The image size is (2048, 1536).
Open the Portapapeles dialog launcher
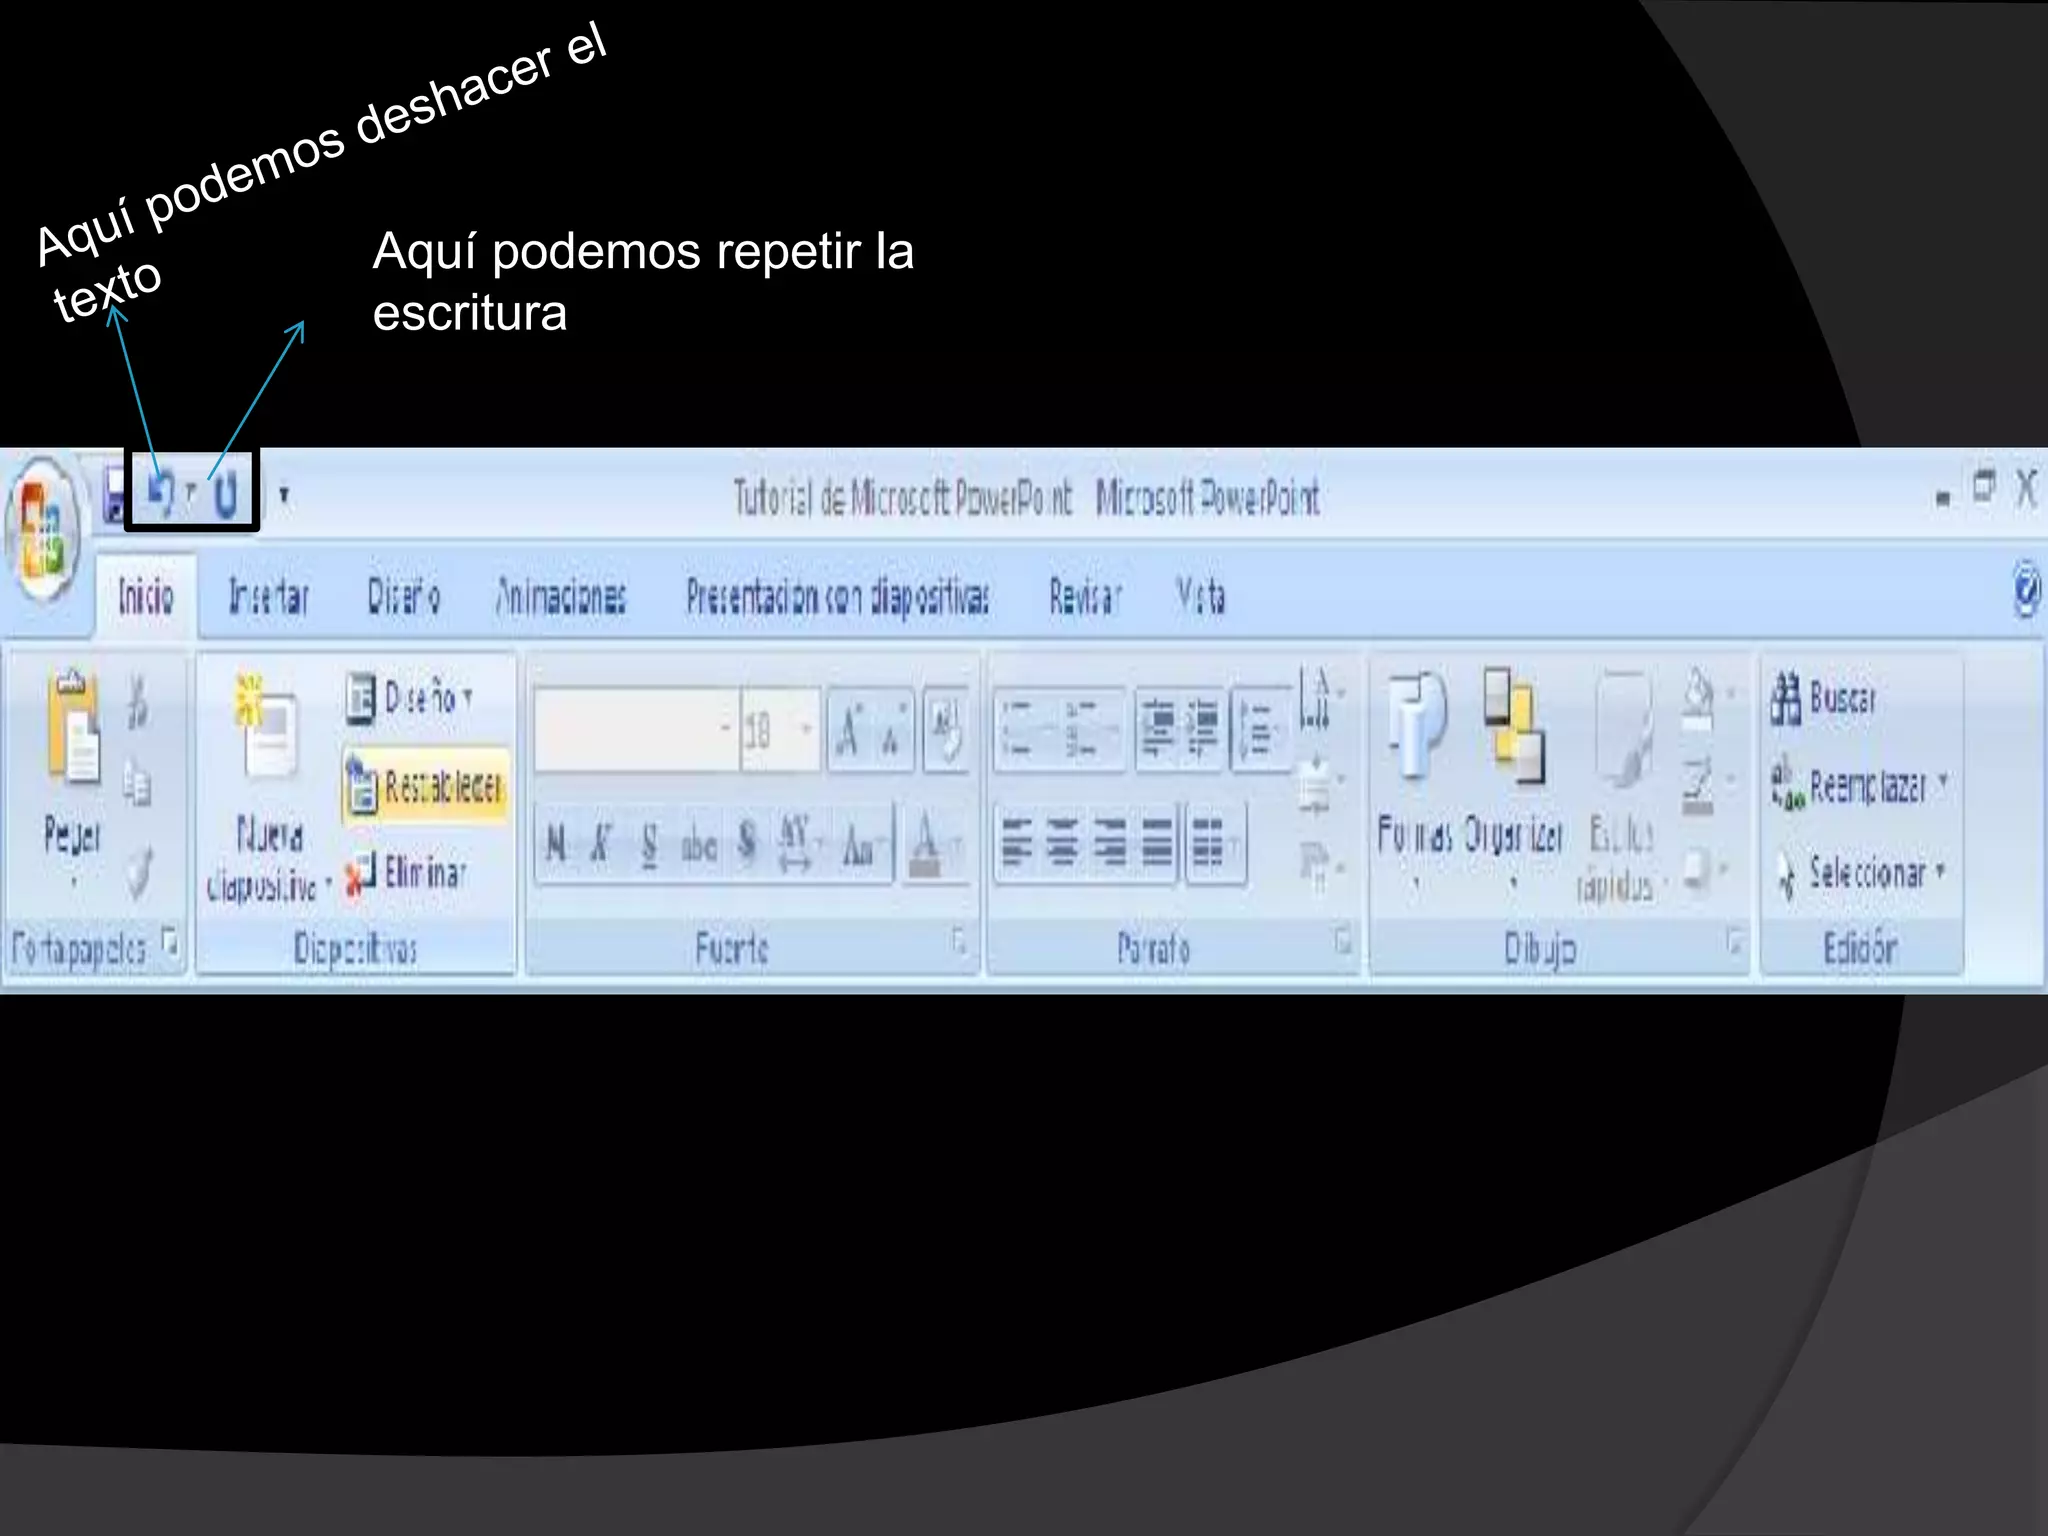point(170,942)
